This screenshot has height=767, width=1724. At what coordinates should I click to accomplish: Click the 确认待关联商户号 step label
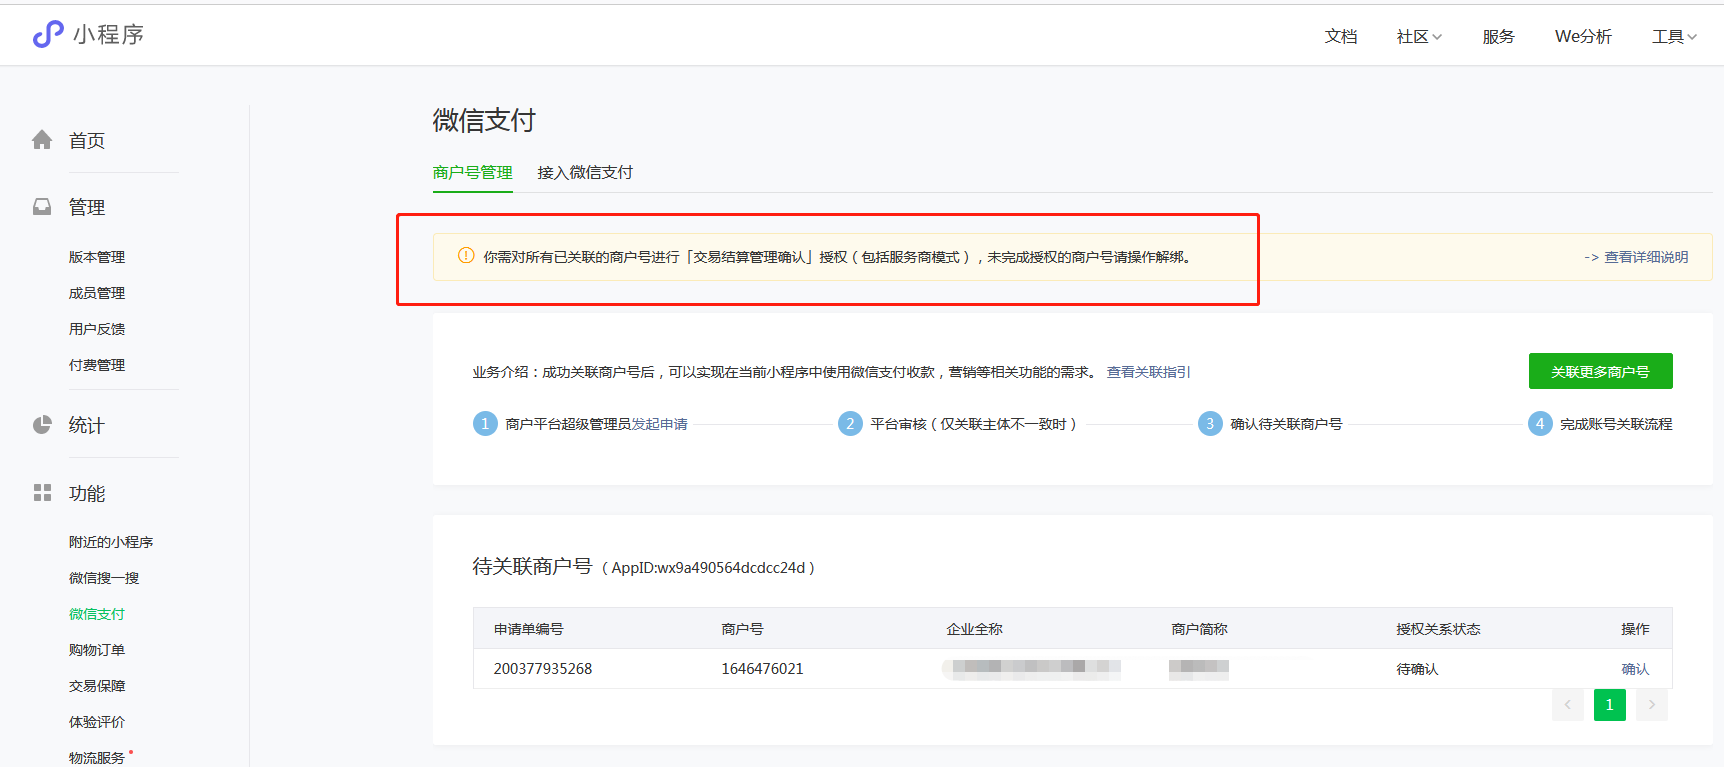pyautogui.click(x=1286, y=424)
